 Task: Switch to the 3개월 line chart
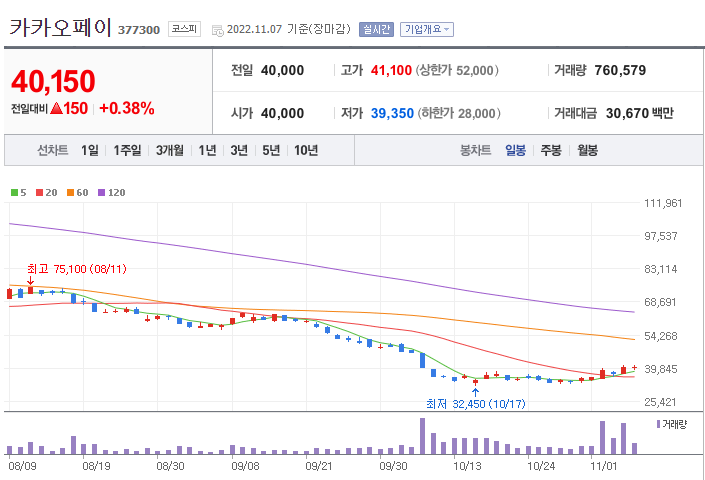170,150
